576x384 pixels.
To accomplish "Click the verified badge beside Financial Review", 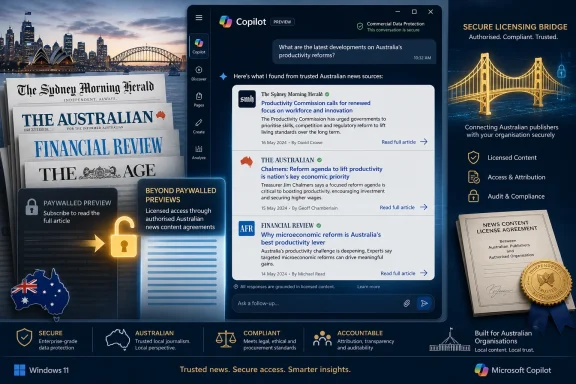I will click(318, 225).
